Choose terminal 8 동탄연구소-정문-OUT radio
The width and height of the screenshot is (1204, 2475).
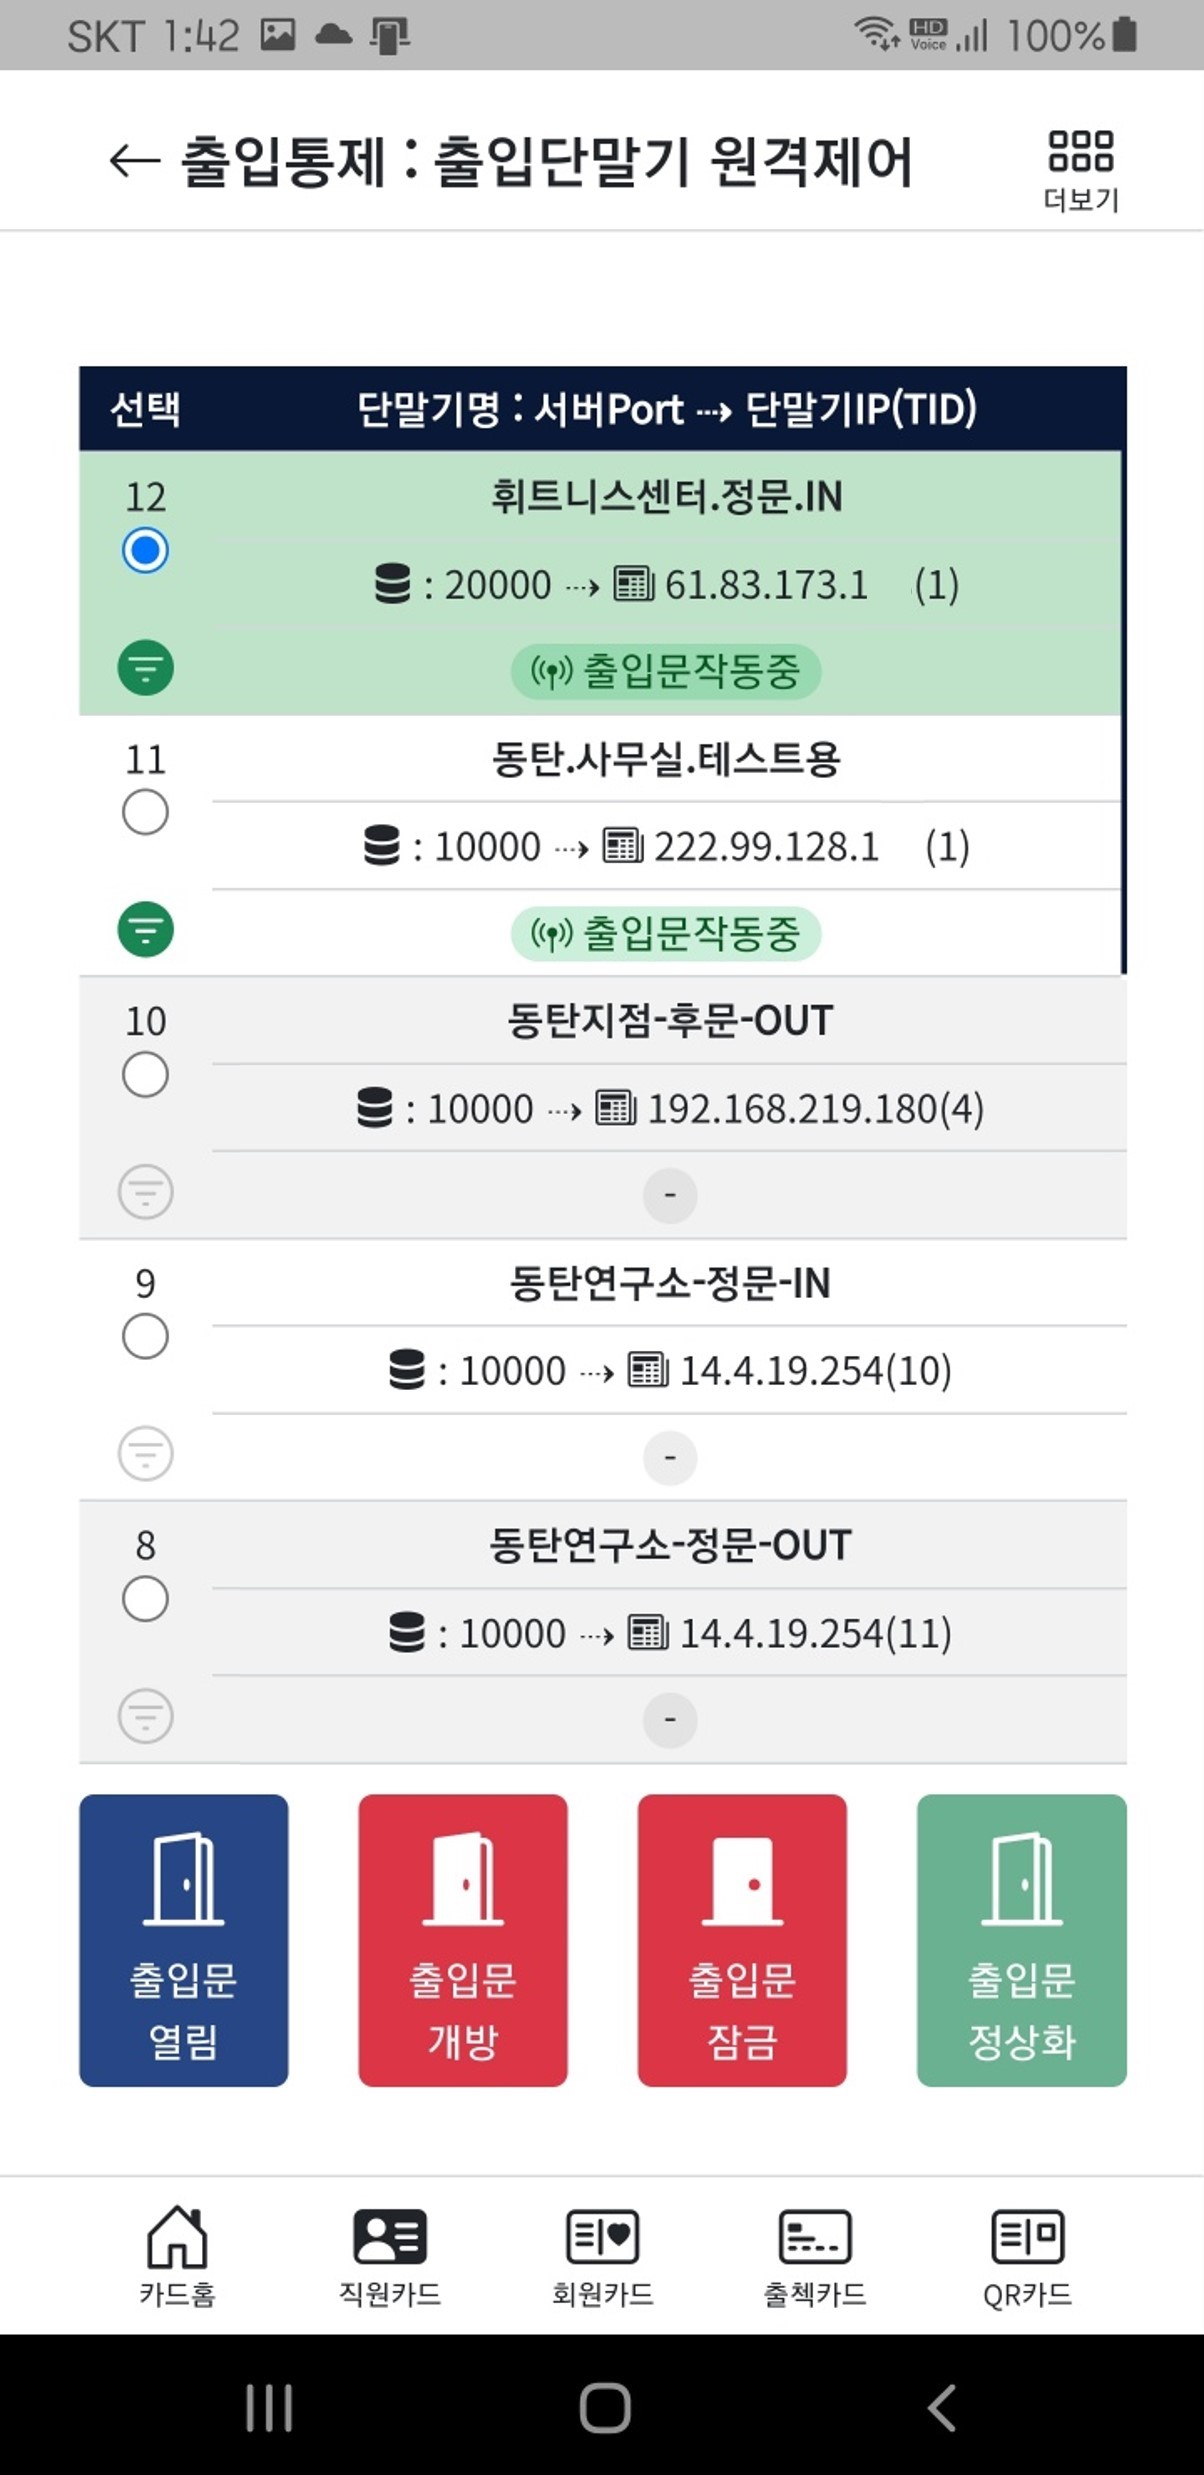pos(145,1599)
